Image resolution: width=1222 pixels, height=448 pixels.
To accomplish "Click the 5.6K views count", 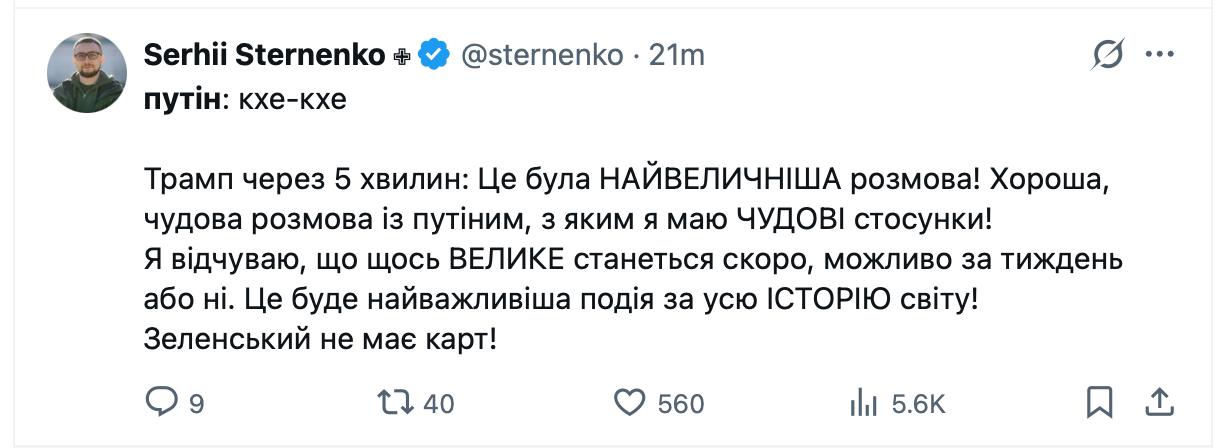I will [918, 404].
